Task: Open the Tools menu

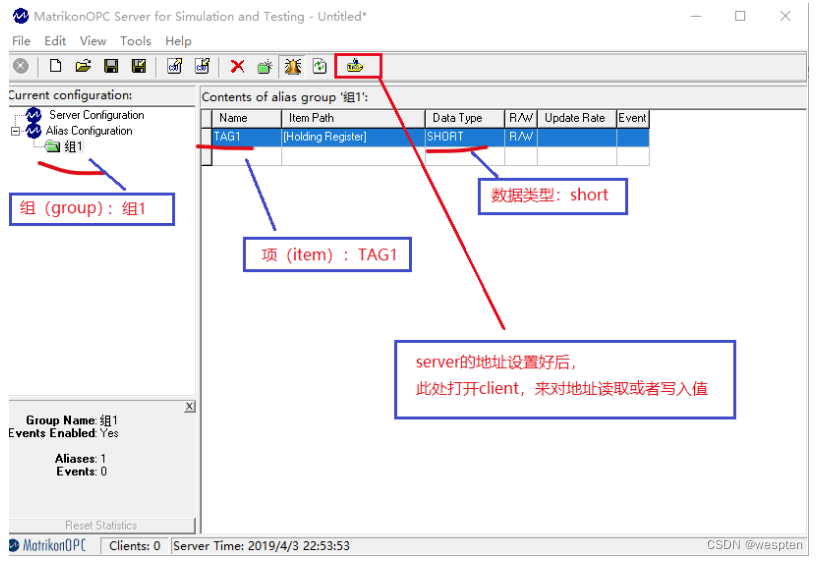Action: pyautogui.click(x=136, y=41)
